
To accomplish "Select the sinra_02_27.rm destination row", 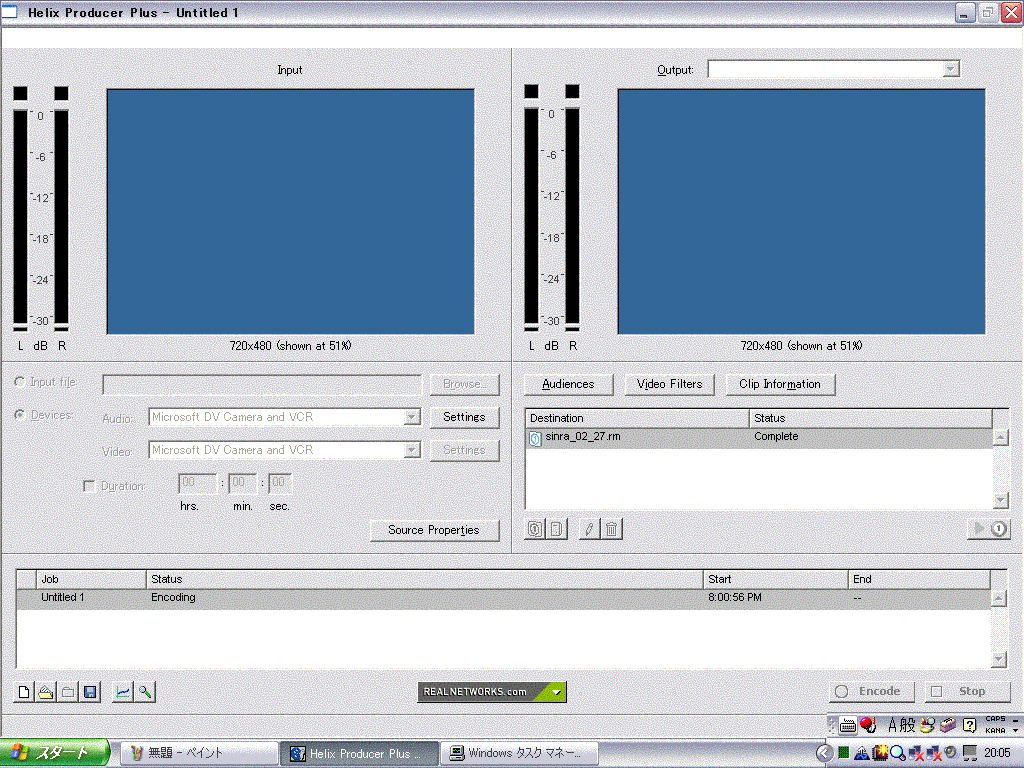I will click(638, 437).
